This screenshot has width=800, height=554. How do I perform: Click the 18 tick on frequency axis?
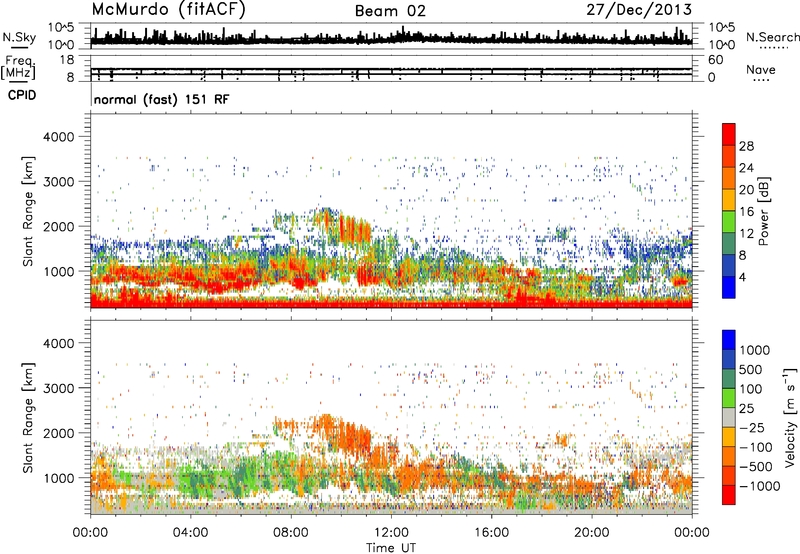pos(67,60)
